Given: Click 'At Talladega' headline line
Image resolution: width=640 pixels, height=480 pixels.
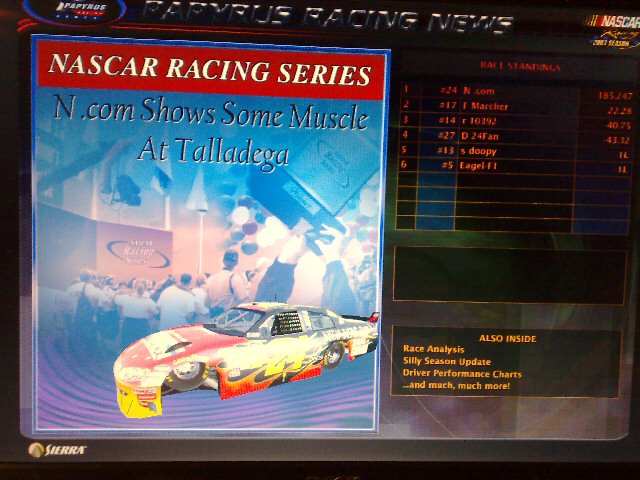Looking at the screenshot, I should coord(213,153).
